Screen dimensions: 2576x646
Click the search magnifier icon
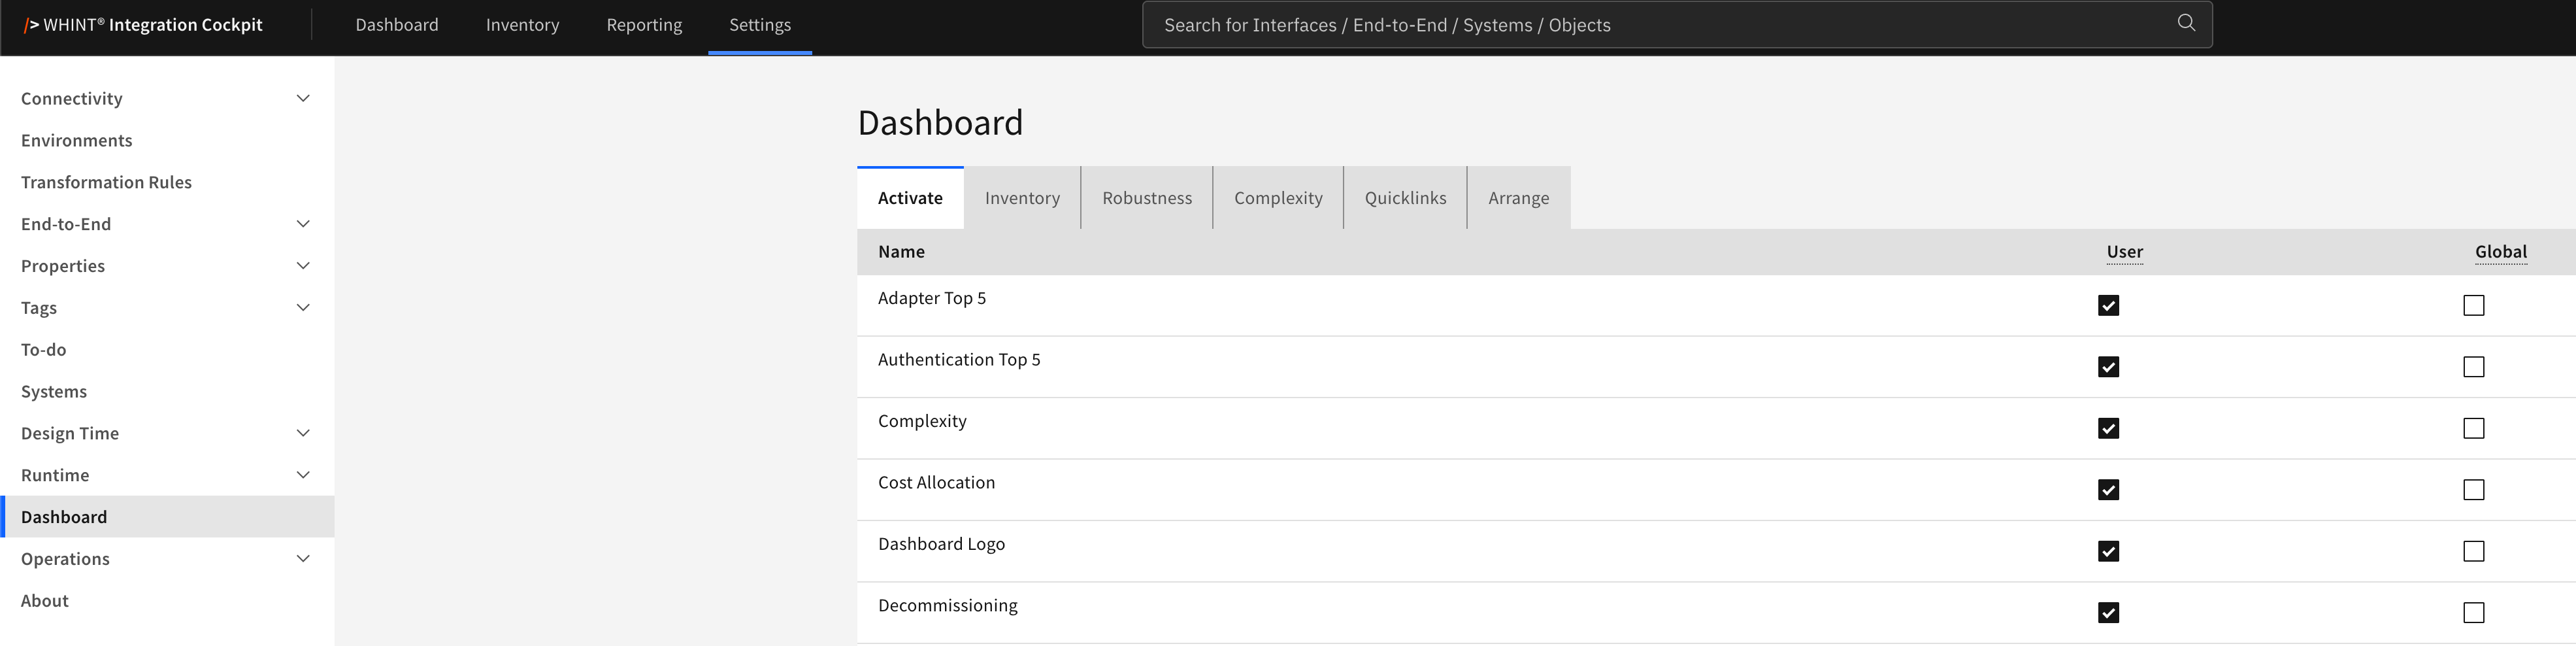[x=2186, y=23]
